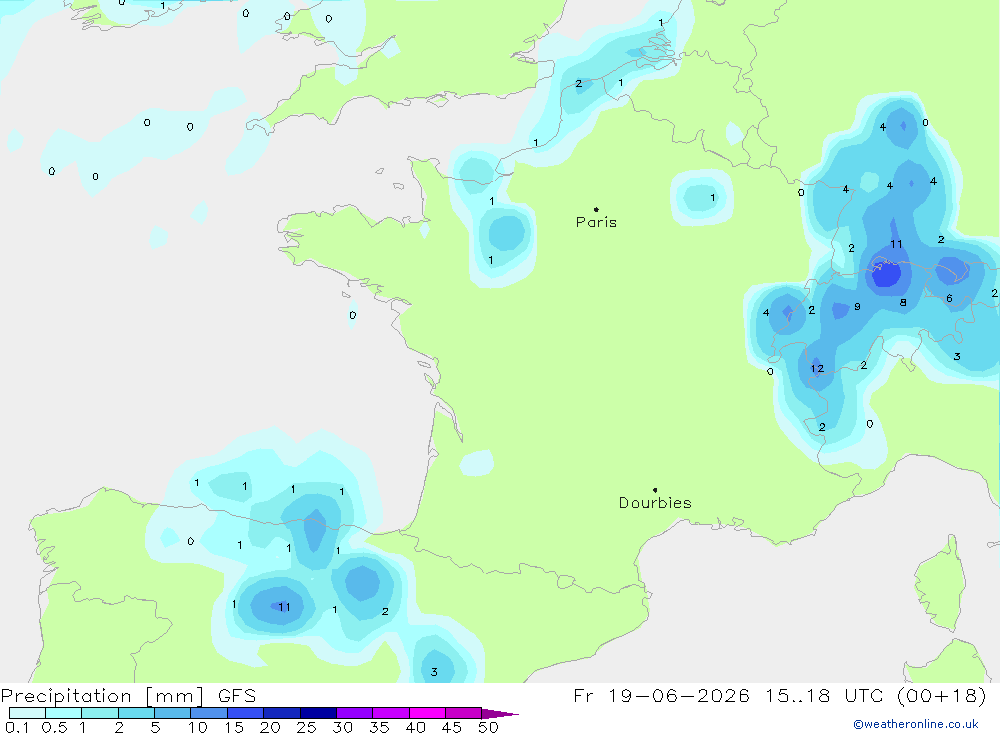Click the 30–35 mm legend color swatch

(x=355, y=713)
